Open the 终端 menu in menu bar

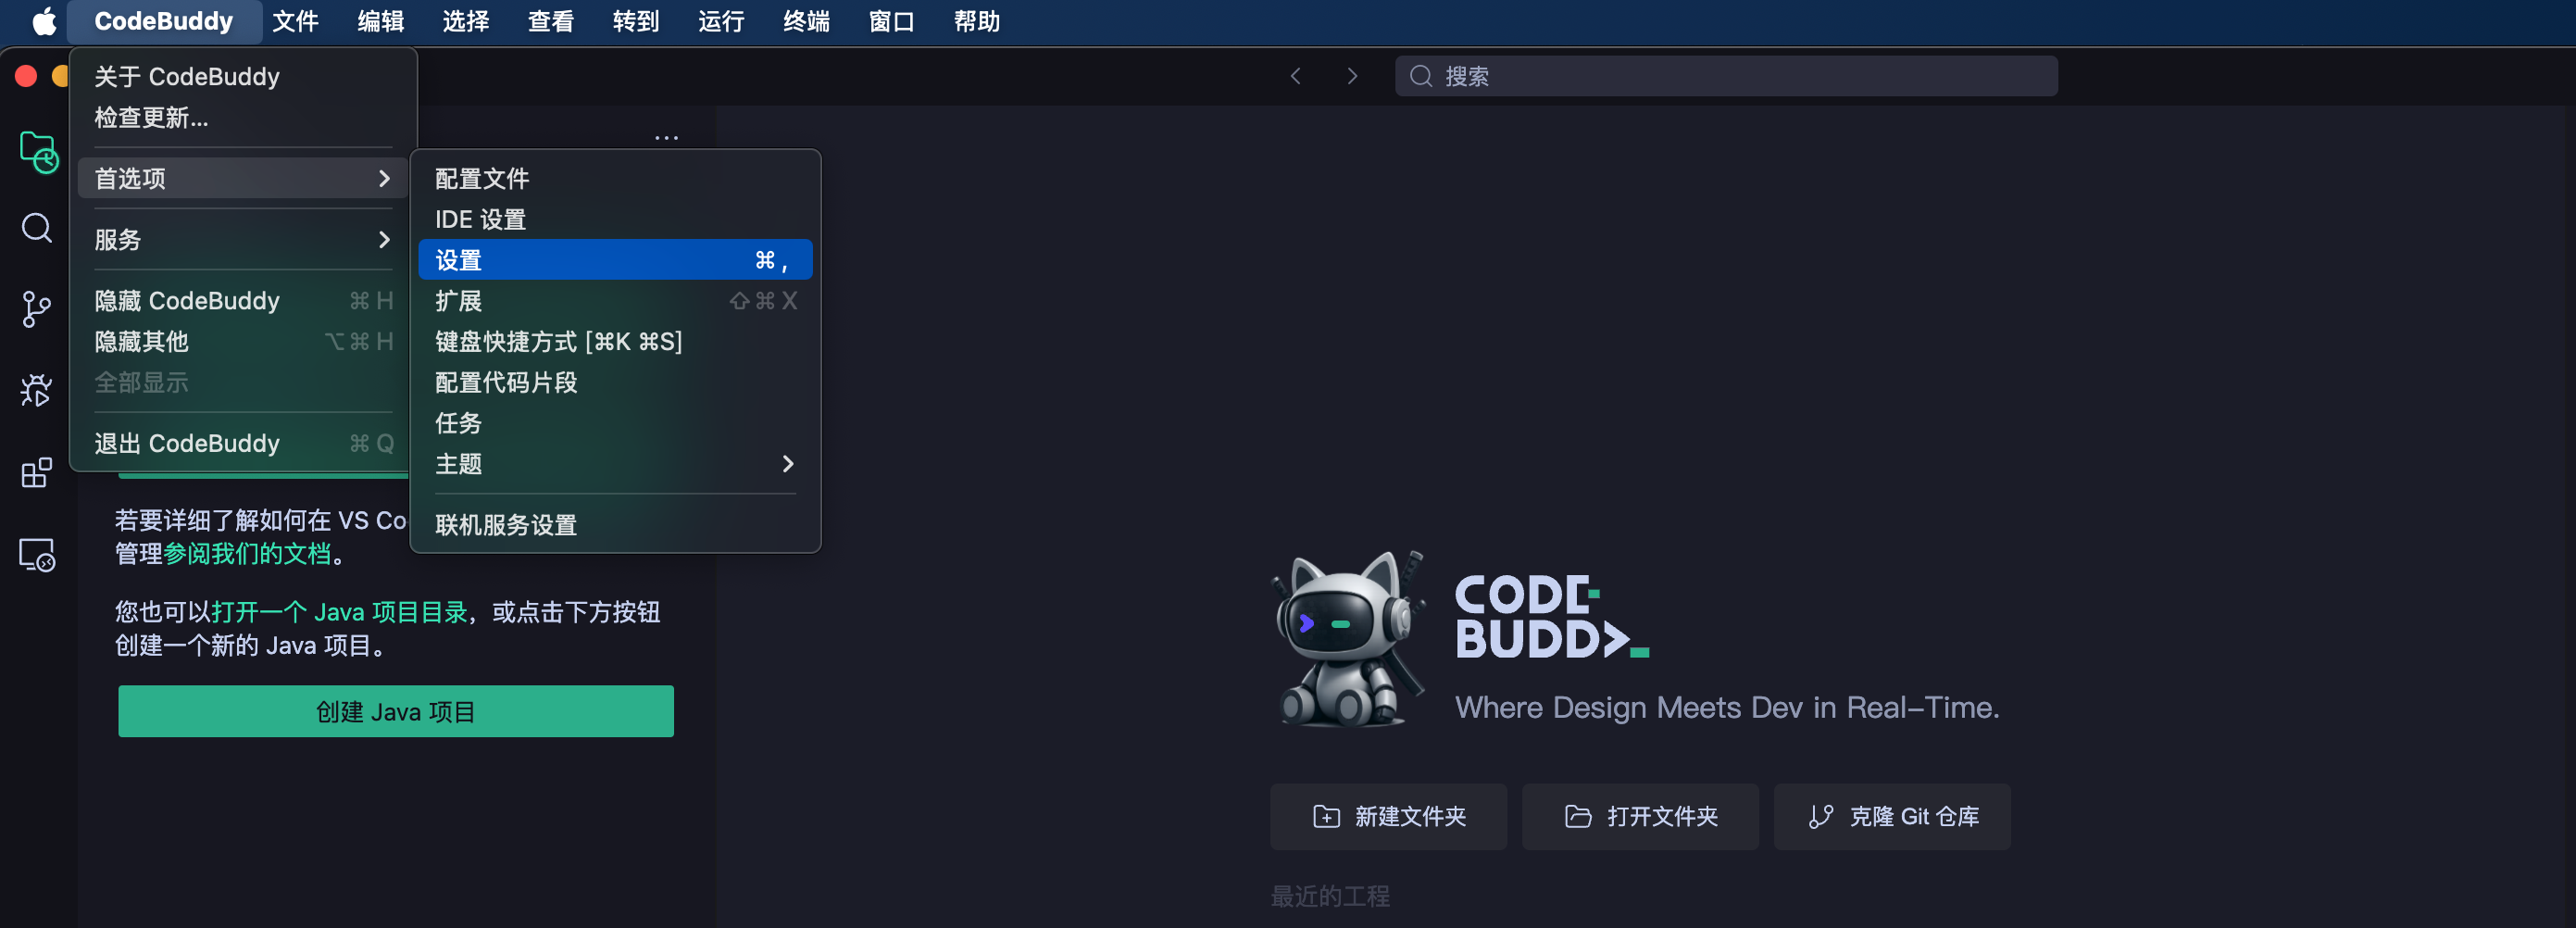806,21
